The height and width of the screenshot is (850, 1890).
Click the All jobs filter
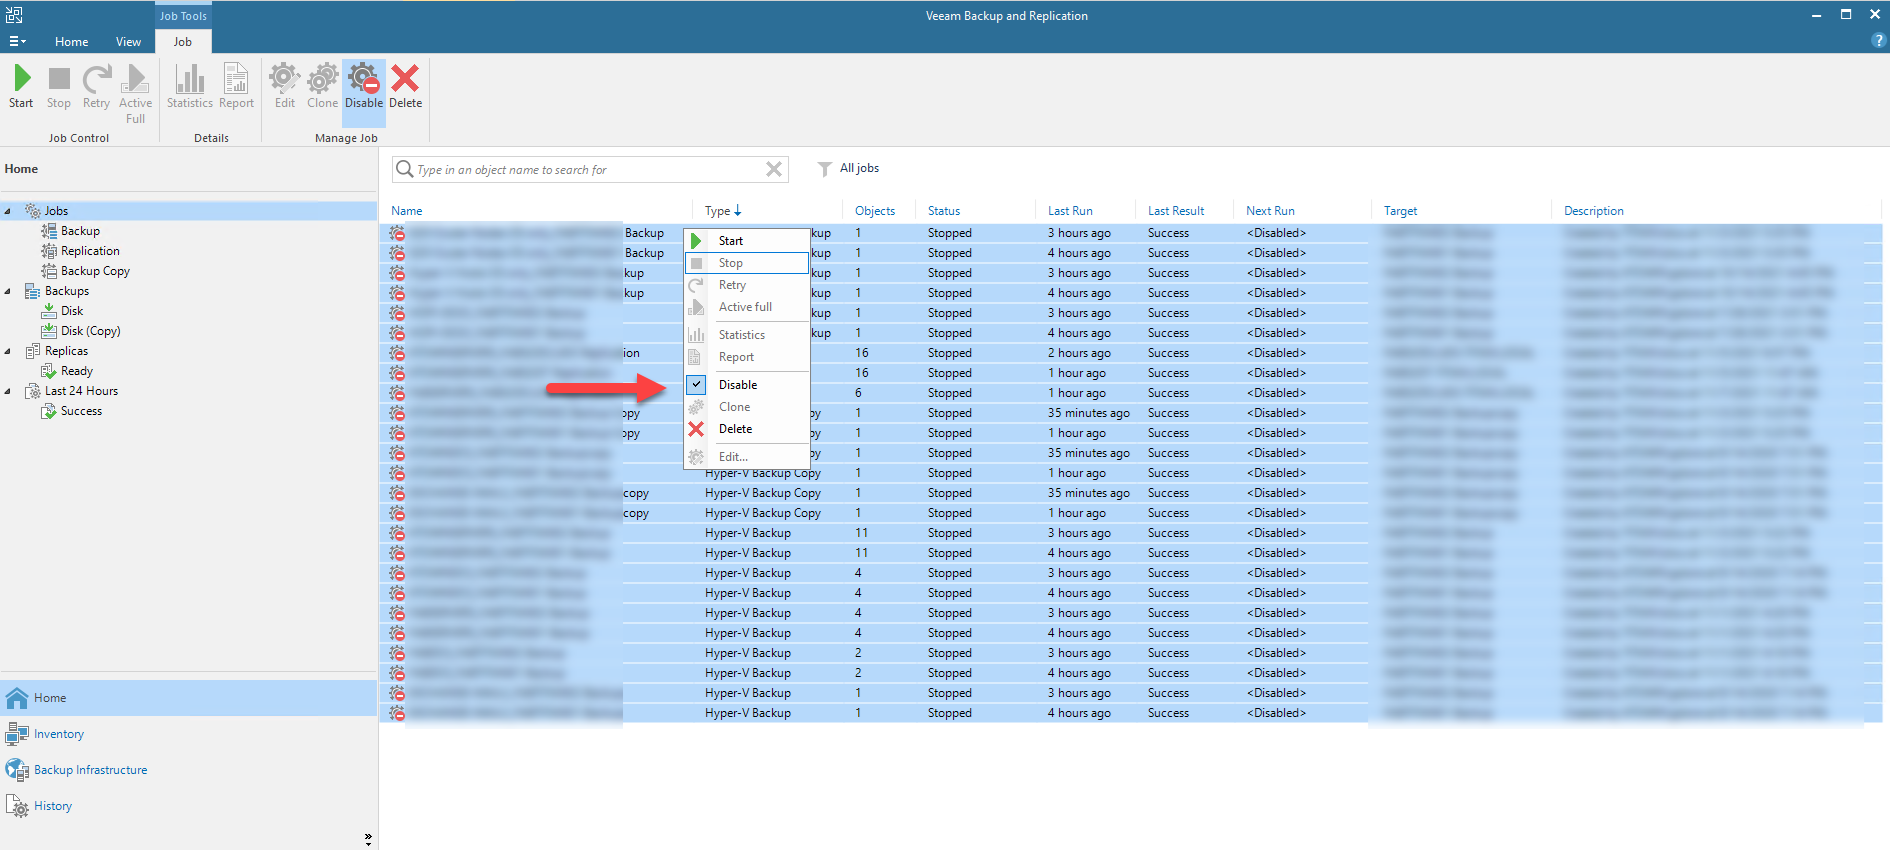(848, 168)
